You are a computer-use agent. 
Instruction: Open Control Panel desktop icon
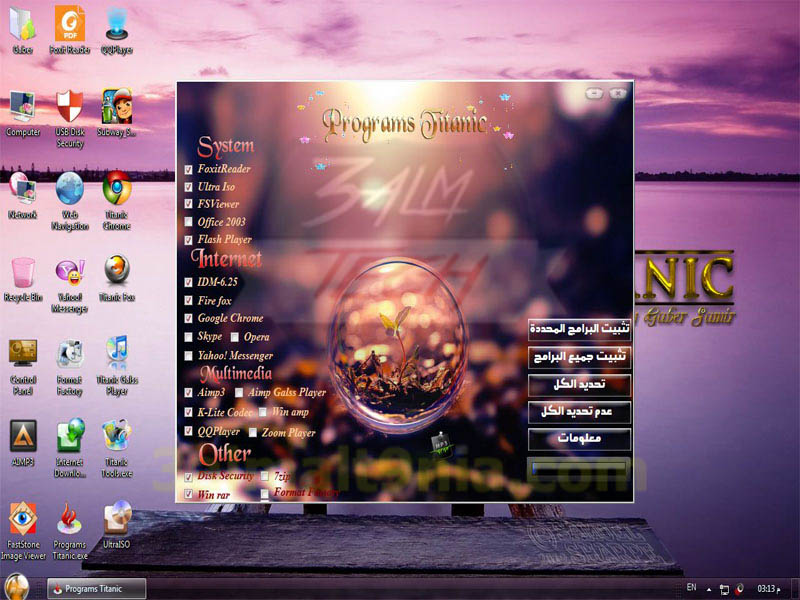[x=22, y=366]
